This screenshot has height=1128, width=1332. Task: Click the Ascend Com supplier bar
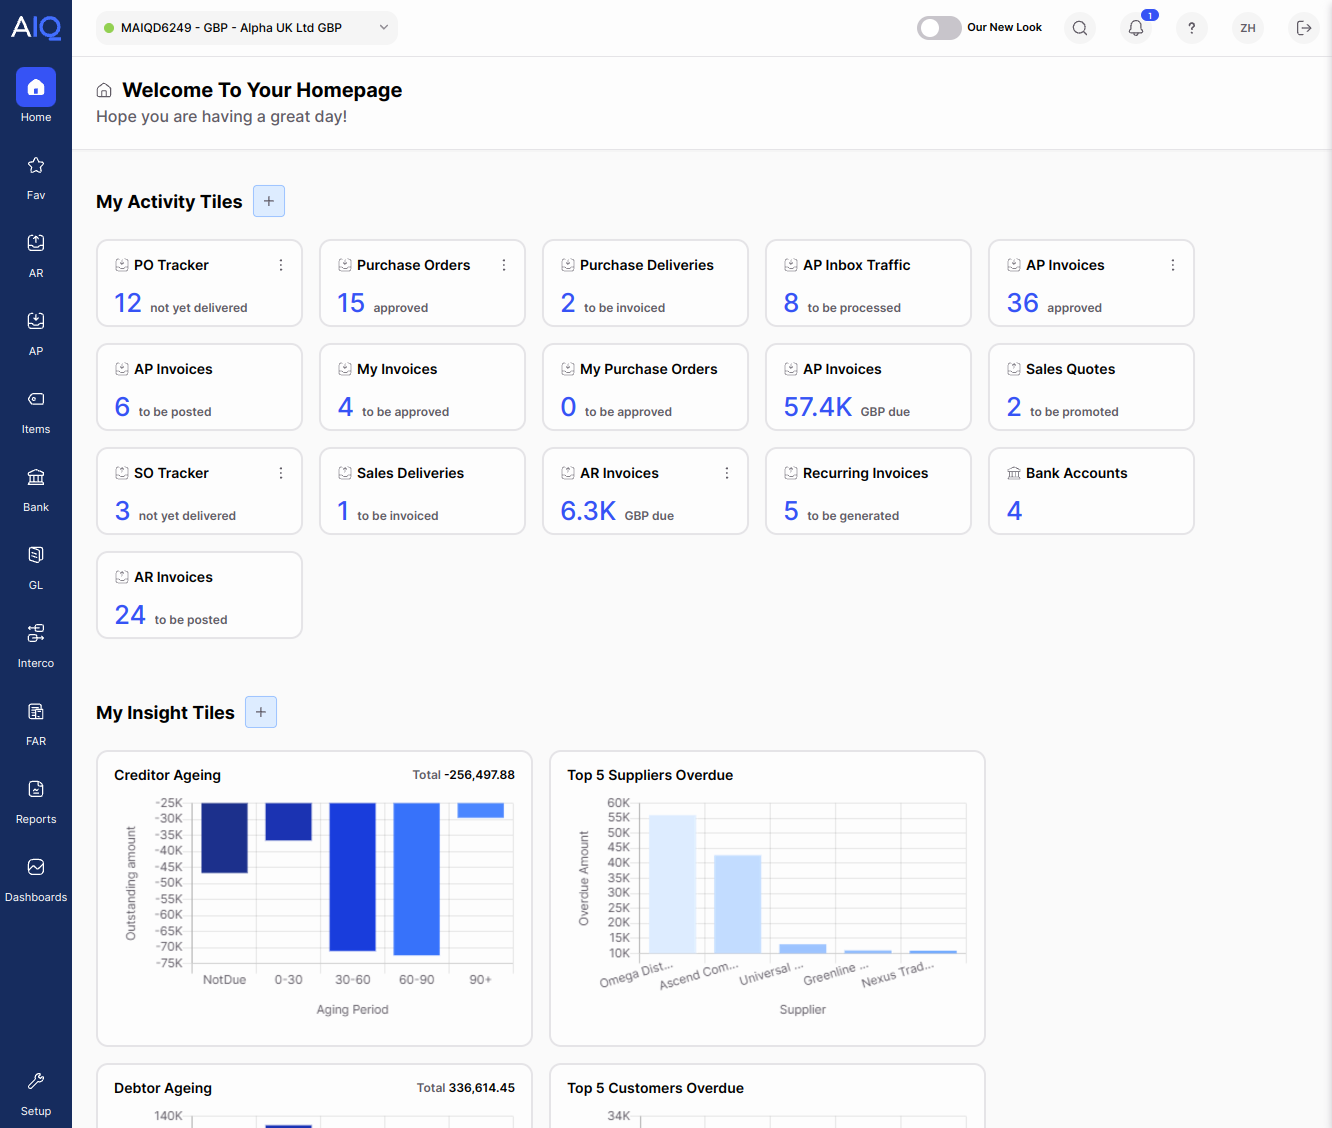[738, 904]
